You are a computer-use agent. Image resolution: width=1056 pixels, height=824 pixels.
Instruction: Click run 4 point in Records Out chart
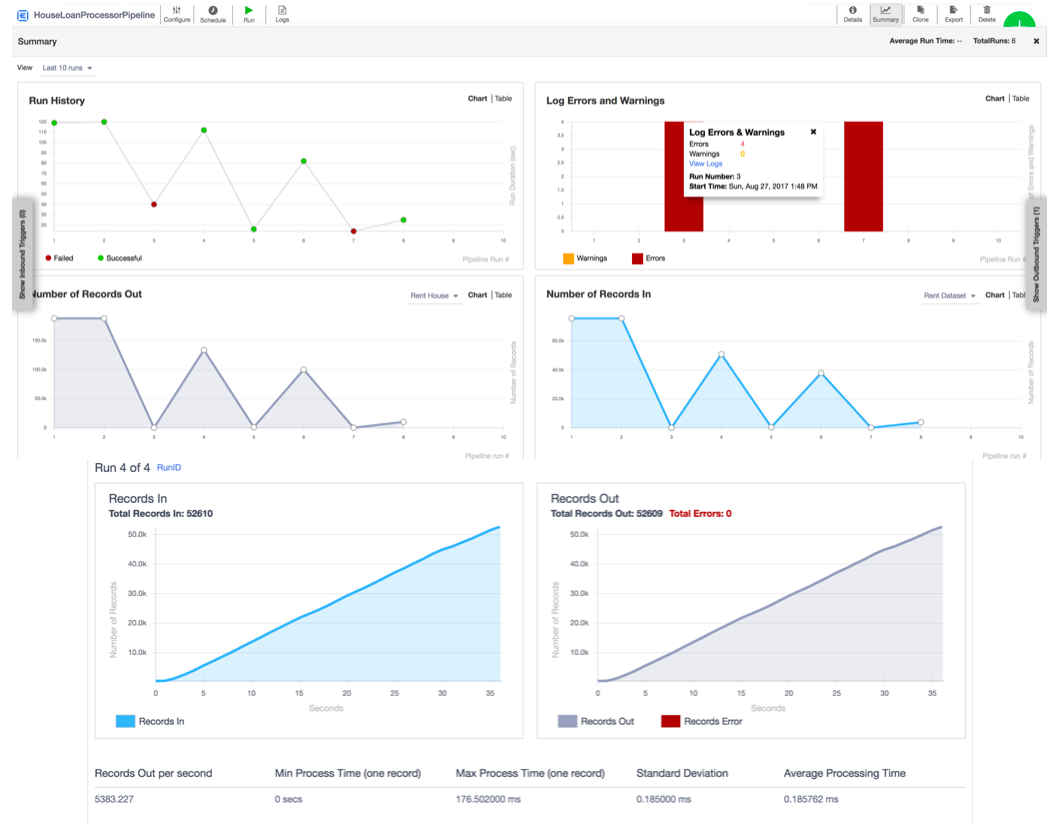pyautogui.click(x=204, y=350)
